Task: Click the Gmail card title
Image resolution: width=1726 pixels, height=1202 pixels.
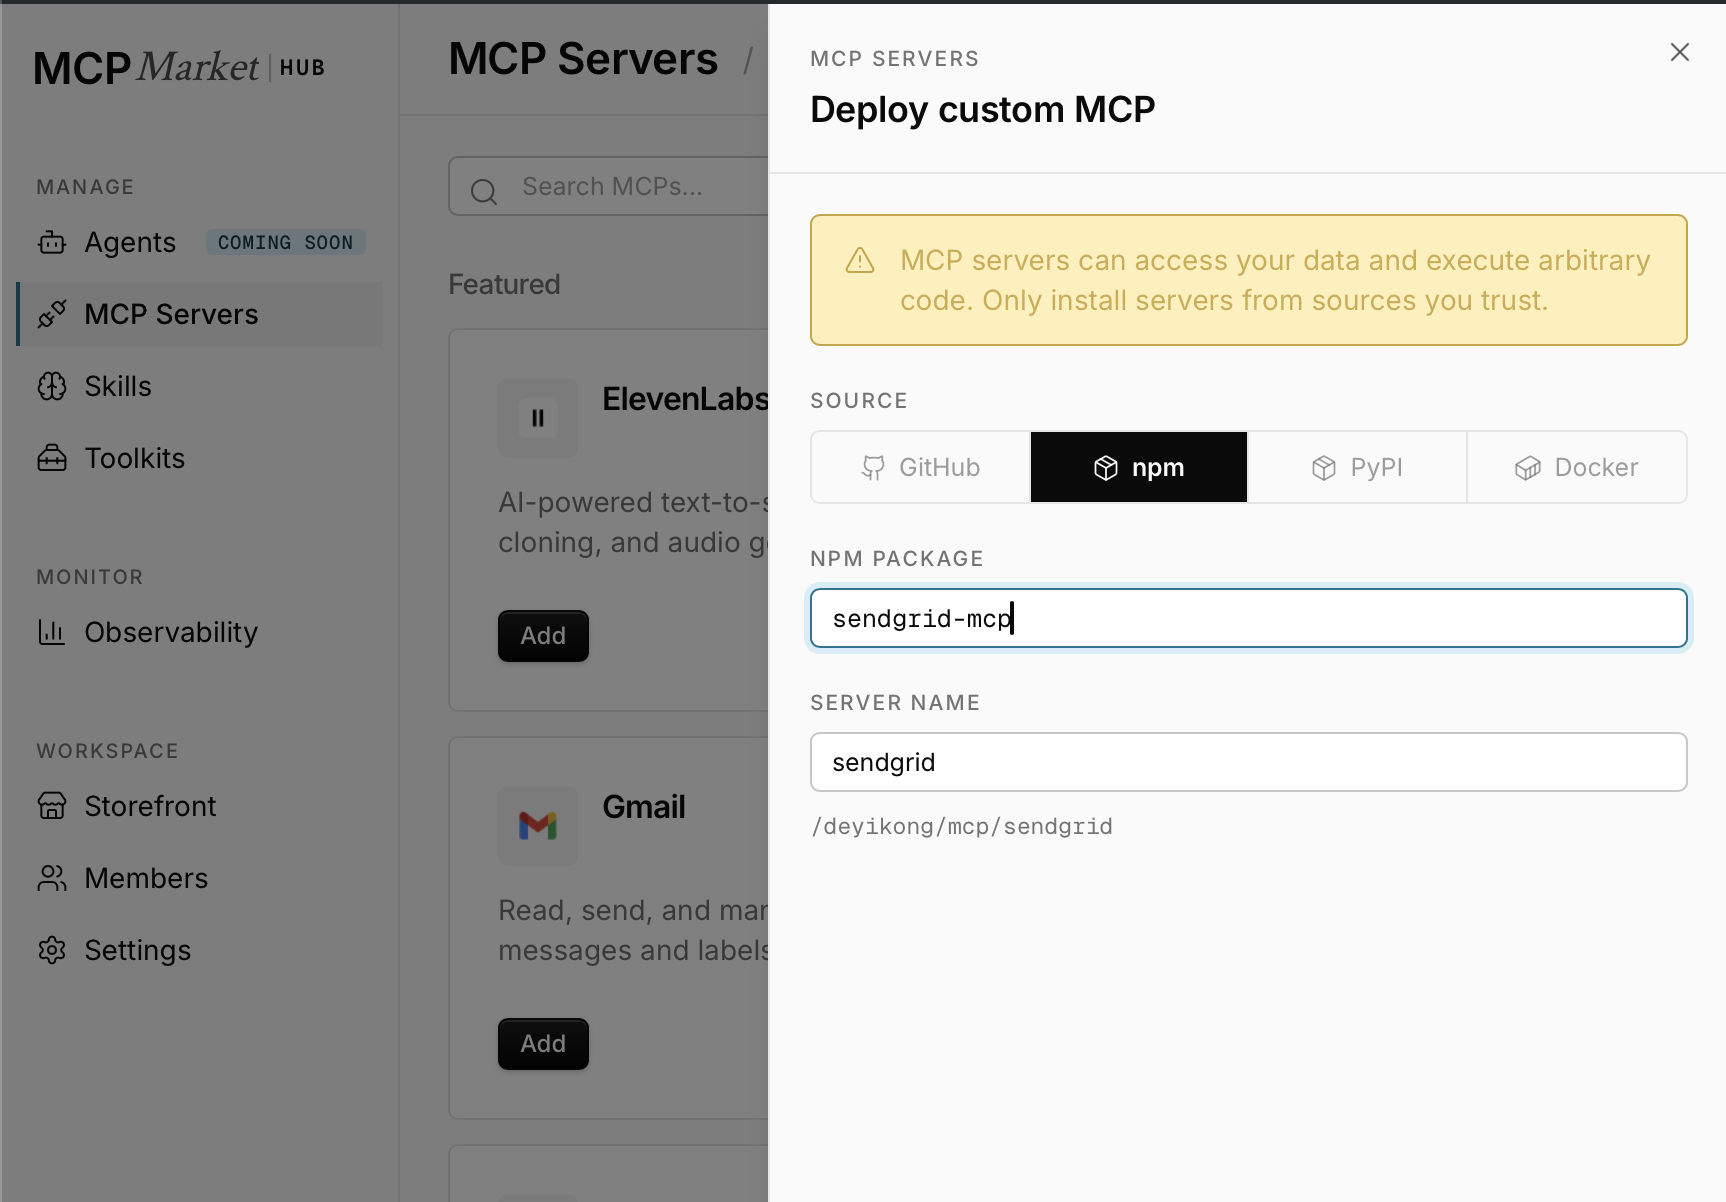Action: pos(644,807)
